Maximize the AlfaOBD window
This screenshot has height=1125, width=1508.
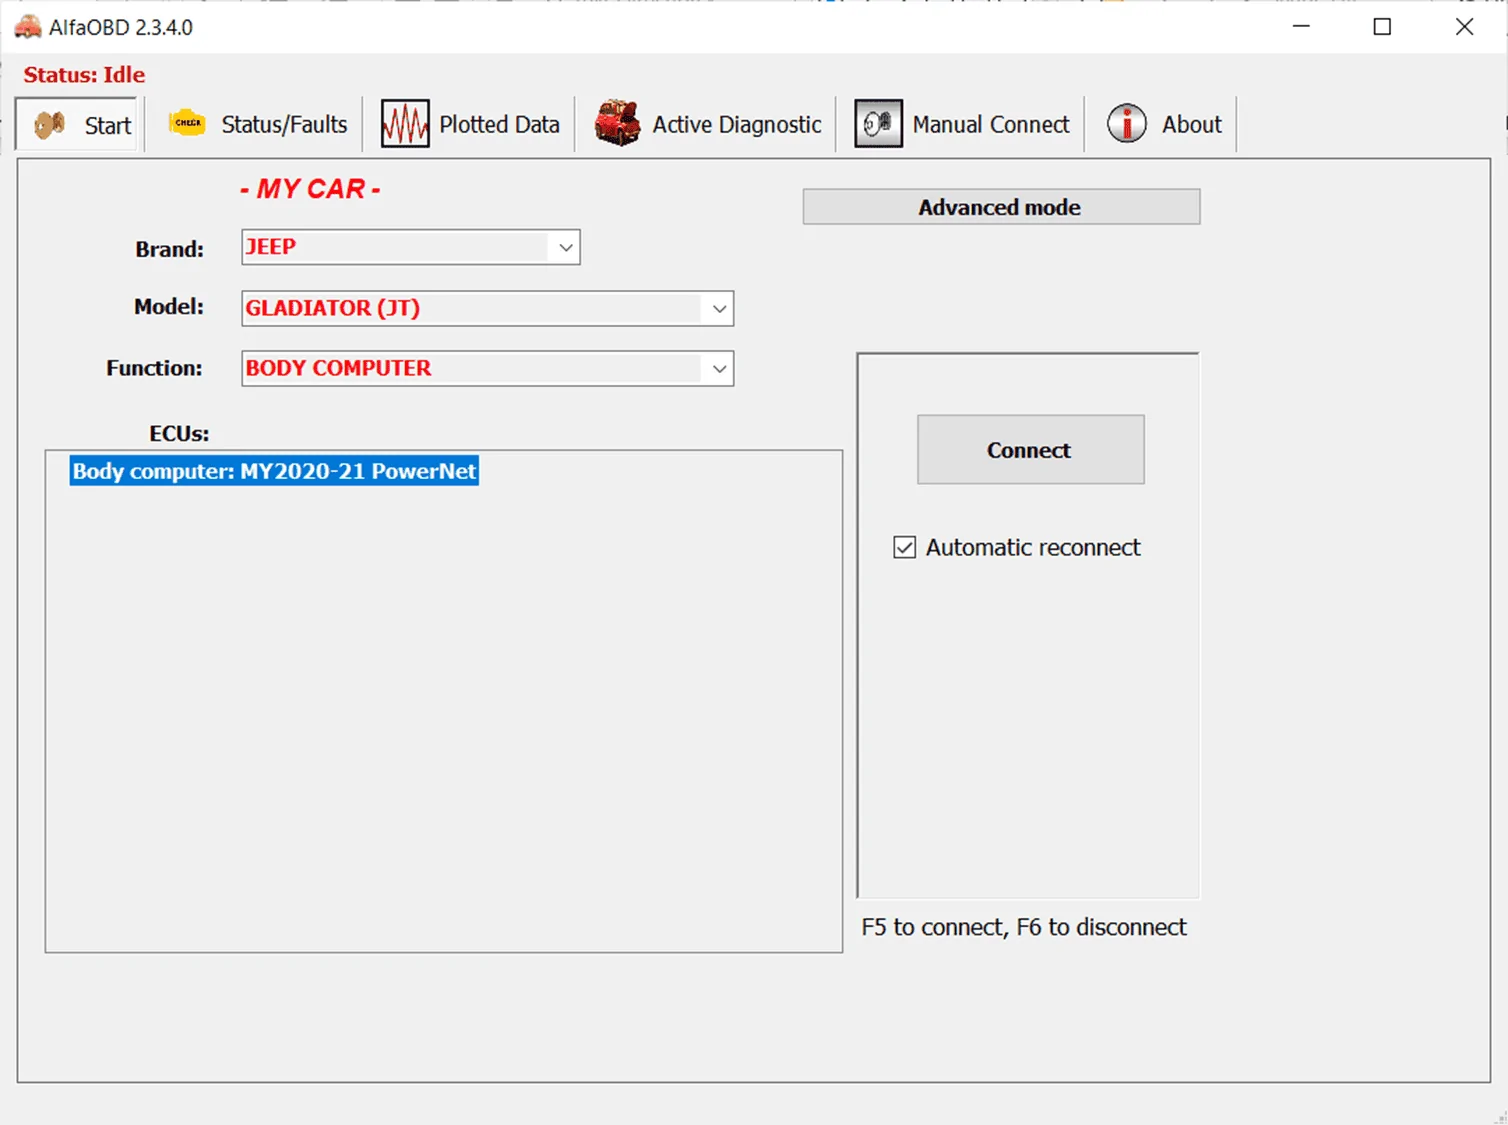(1382, 27)
